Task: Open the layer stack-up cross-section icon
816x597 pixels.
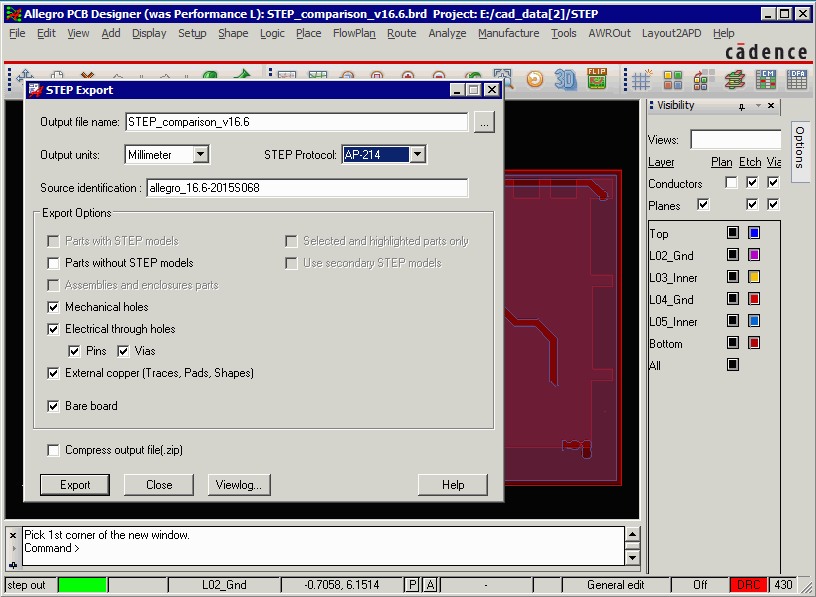Action: pyautogui.click(x=735, y=80)
